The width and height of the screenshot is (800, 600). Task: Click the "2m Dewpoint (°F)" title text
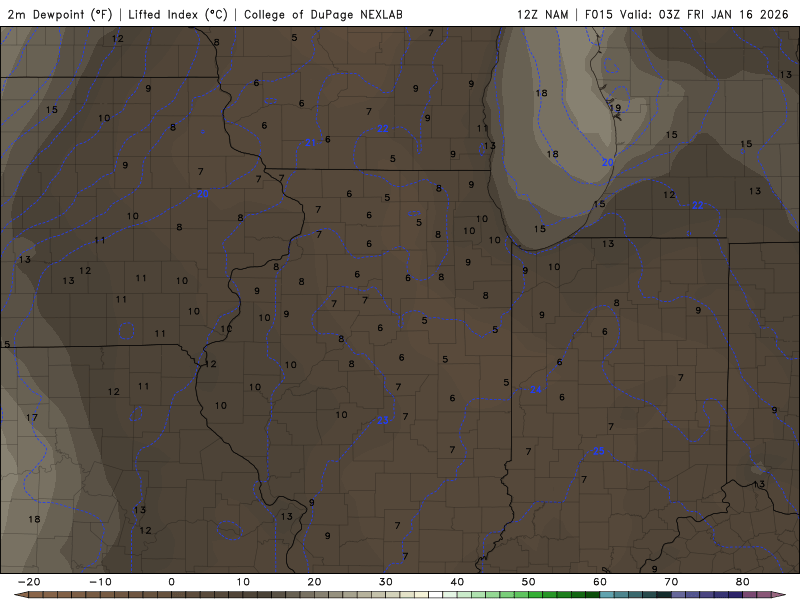tap(60, 14)
